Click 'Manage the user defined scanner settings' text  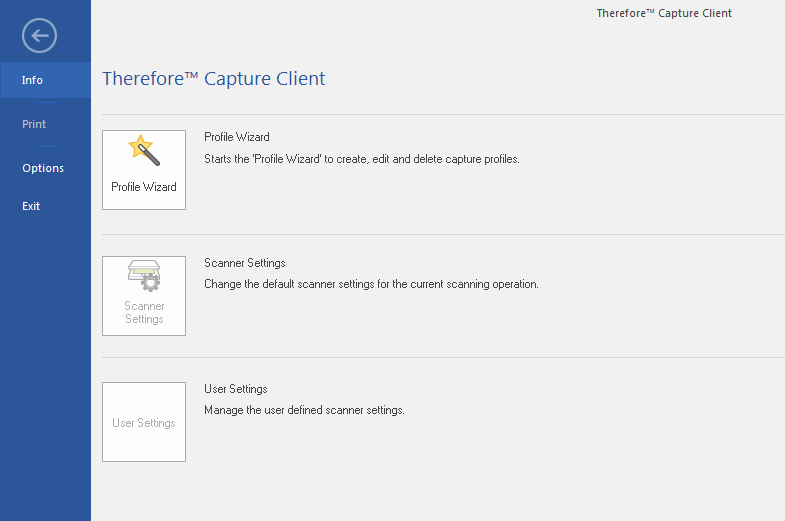(x=304, y=410)
